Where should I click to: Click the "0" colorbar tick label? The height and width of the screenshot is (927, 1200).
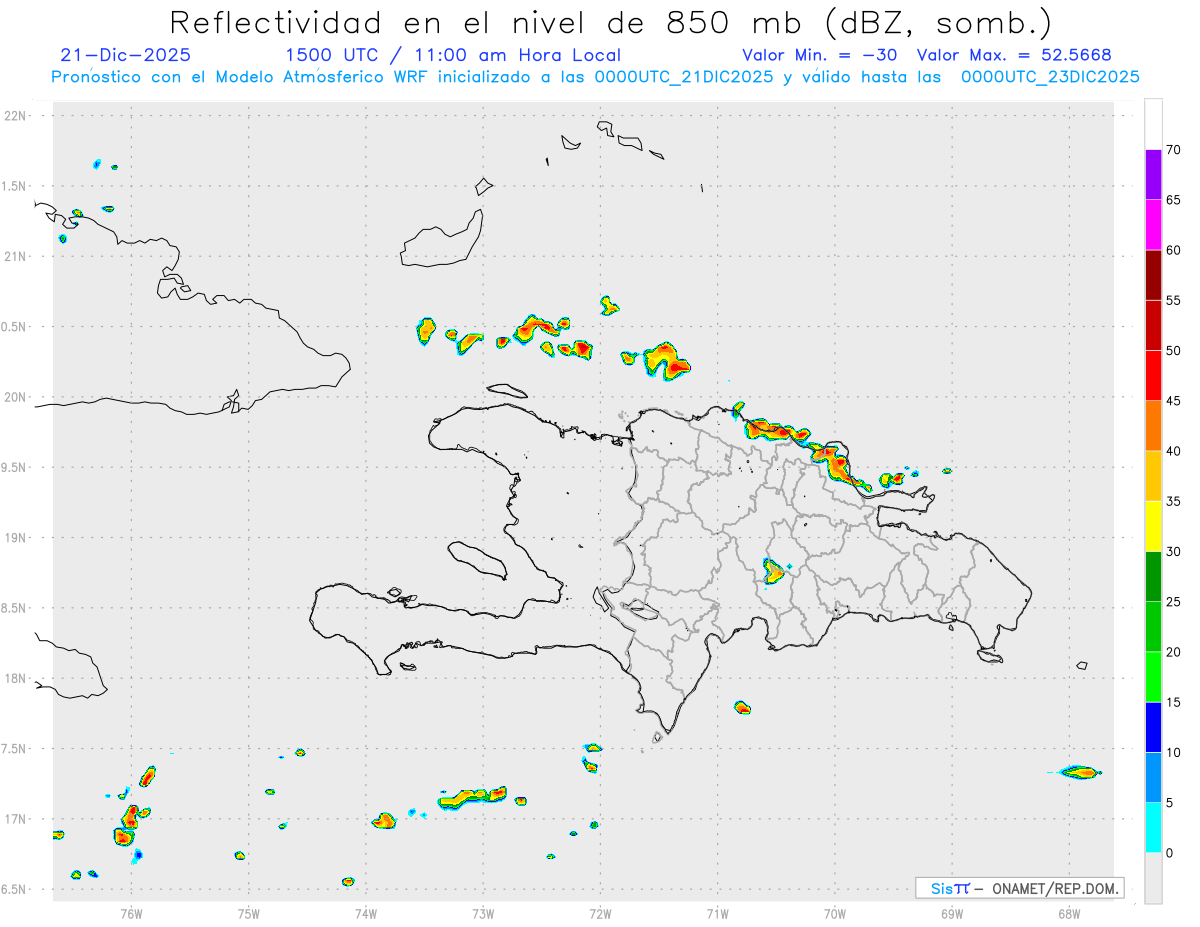click(1170, 853)
